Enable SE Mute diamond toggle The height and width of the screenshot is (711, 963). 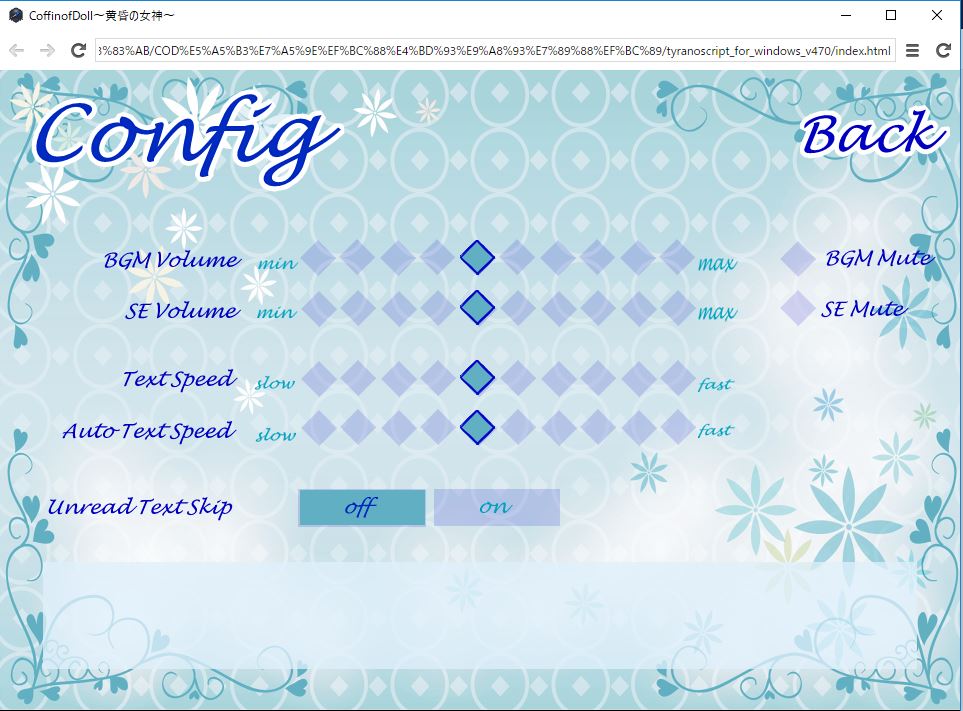coord(798,308)
